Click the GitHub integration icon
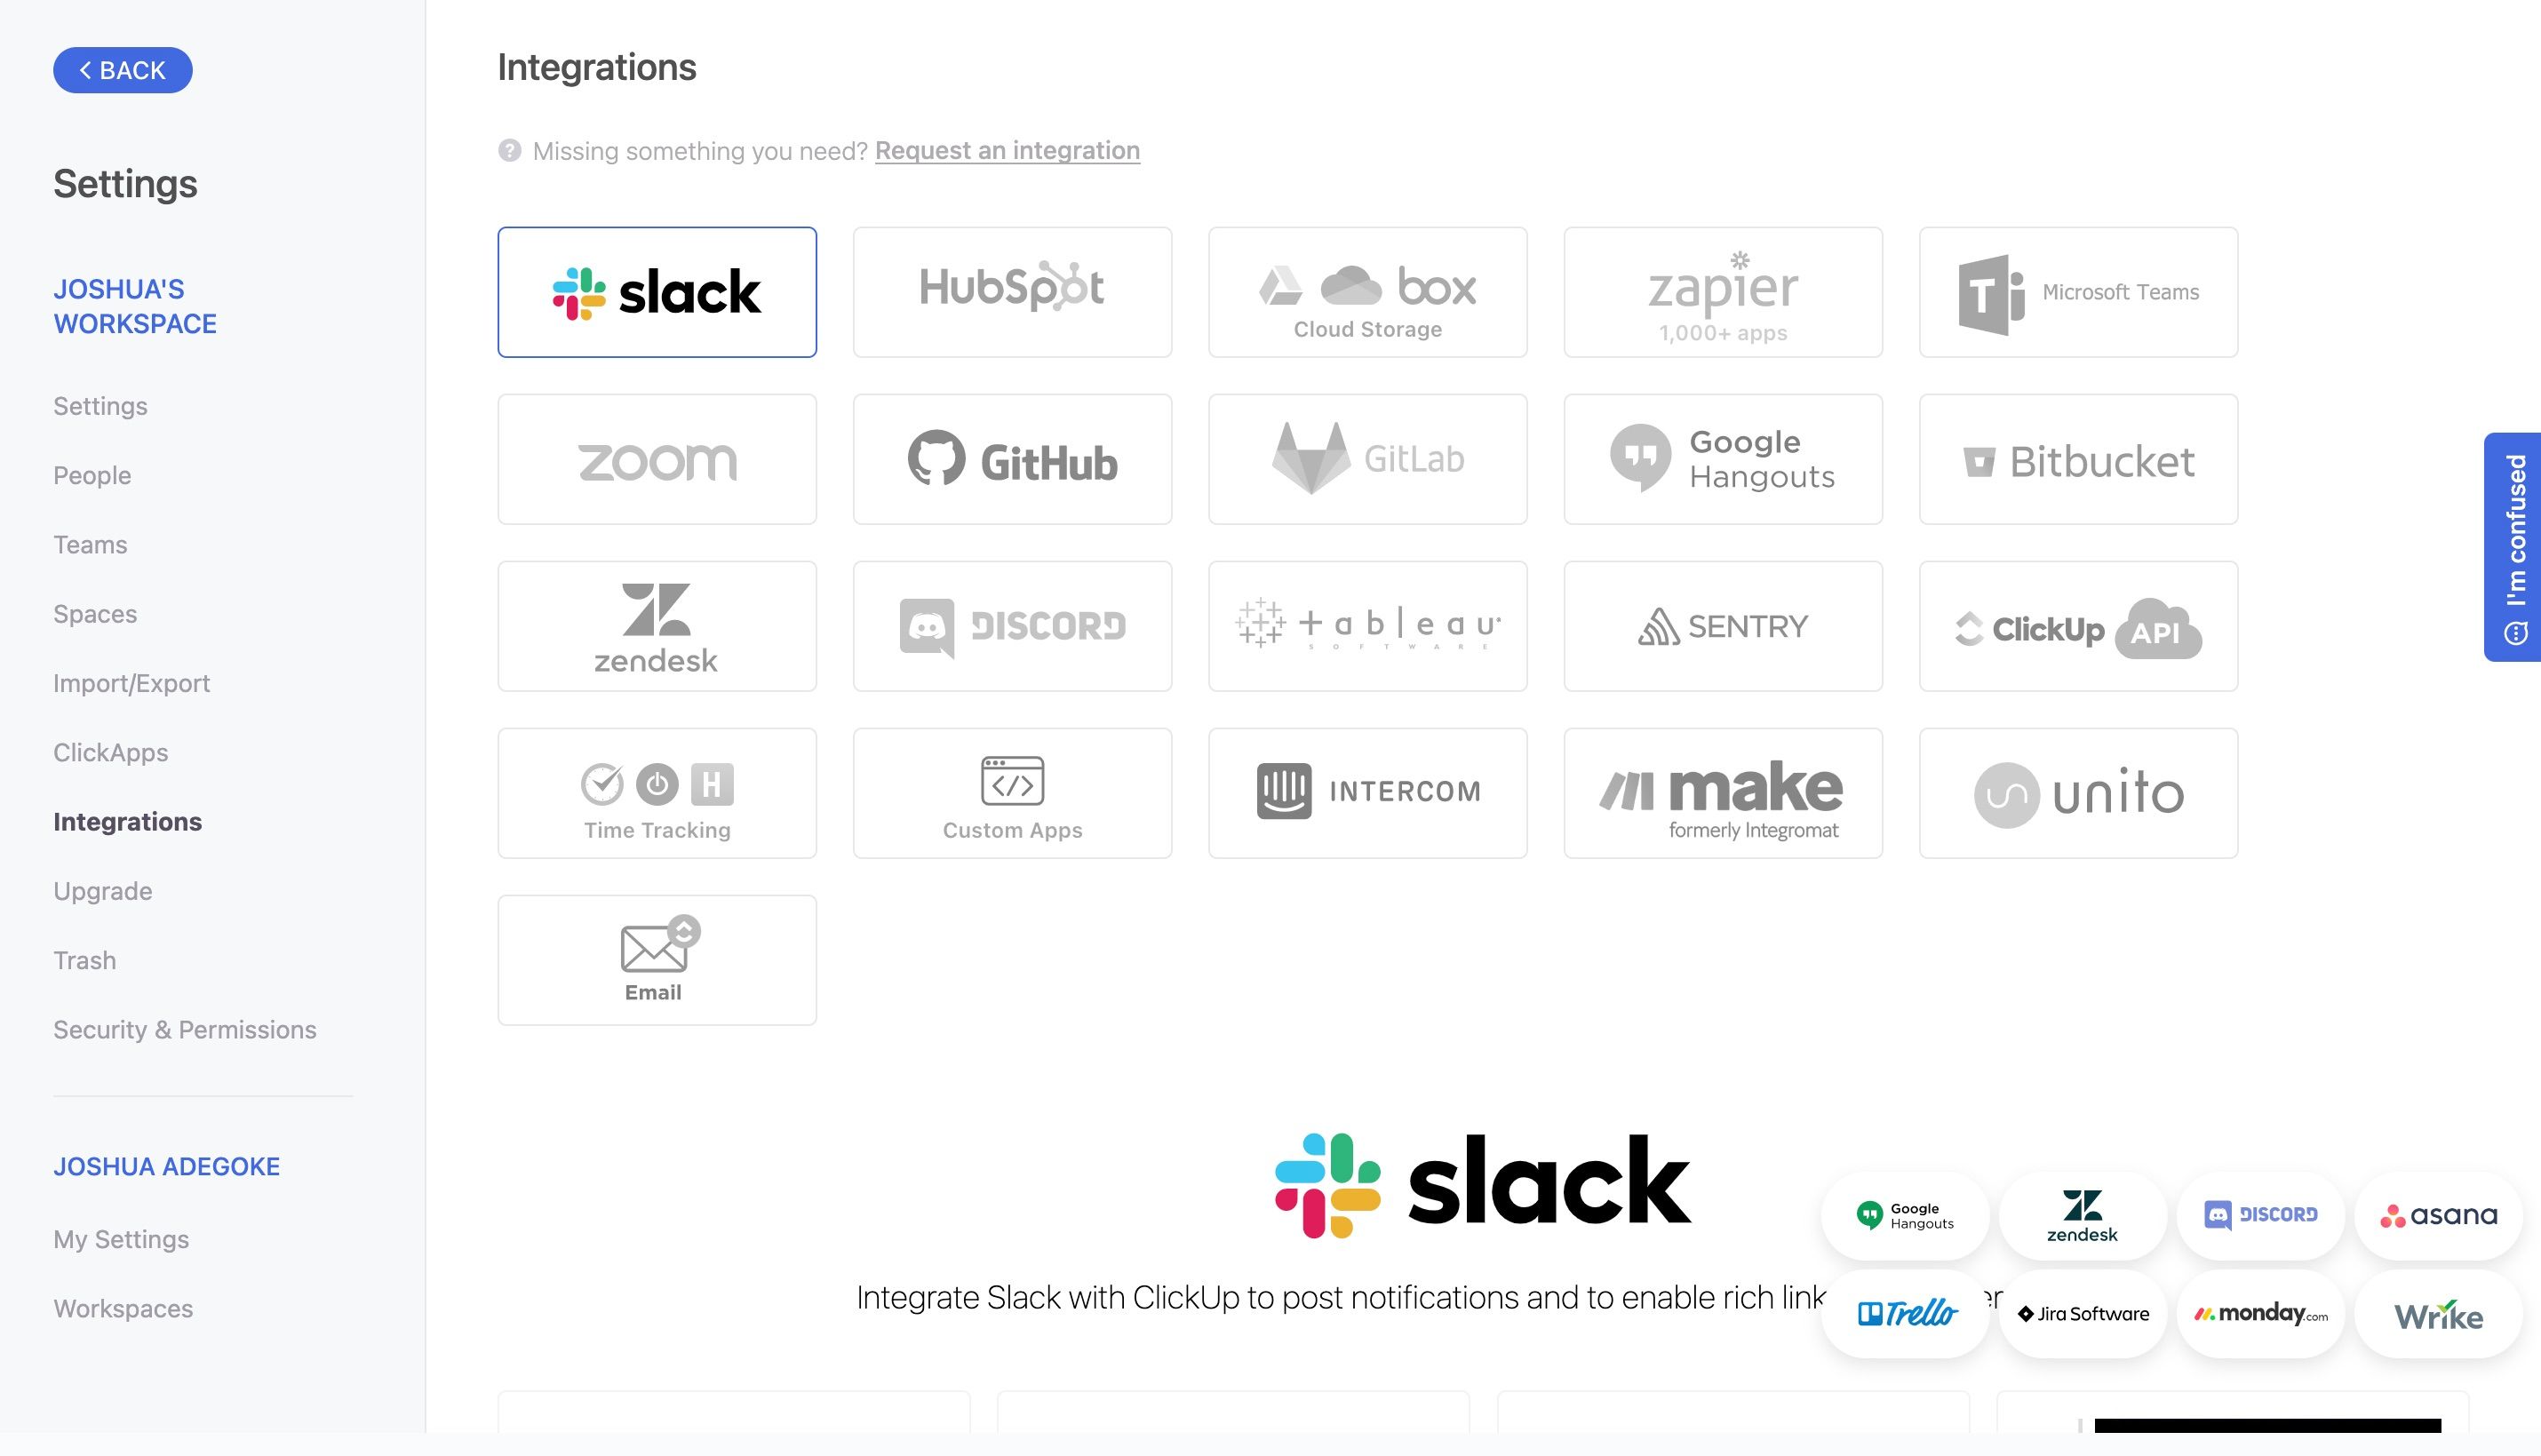The width and height of the screenshot is (2541, 1456). pos(1012,457)
